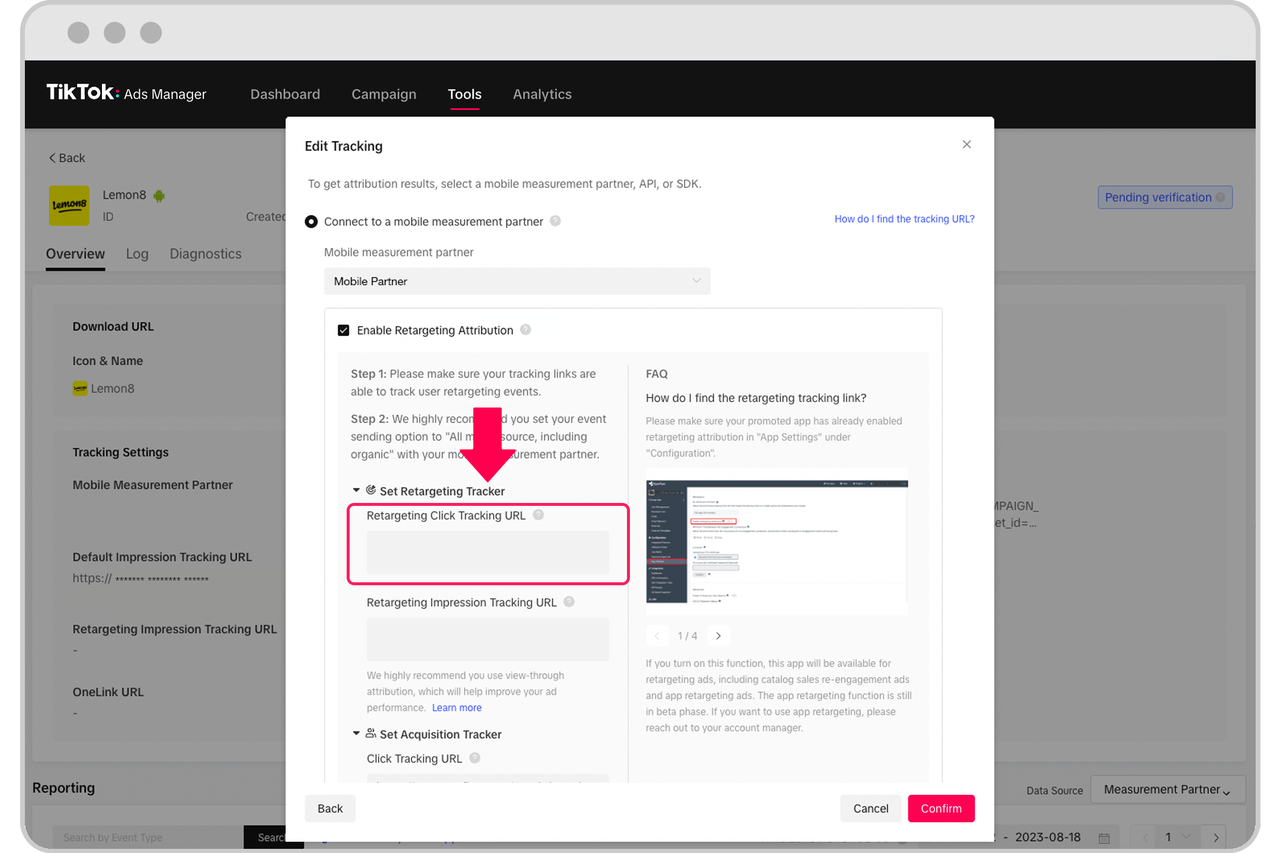Image resolution: width=1280 pixels, height=853 pixels.
Task: Collapse the Set Acquisition Tracker section
Action: 356,734
